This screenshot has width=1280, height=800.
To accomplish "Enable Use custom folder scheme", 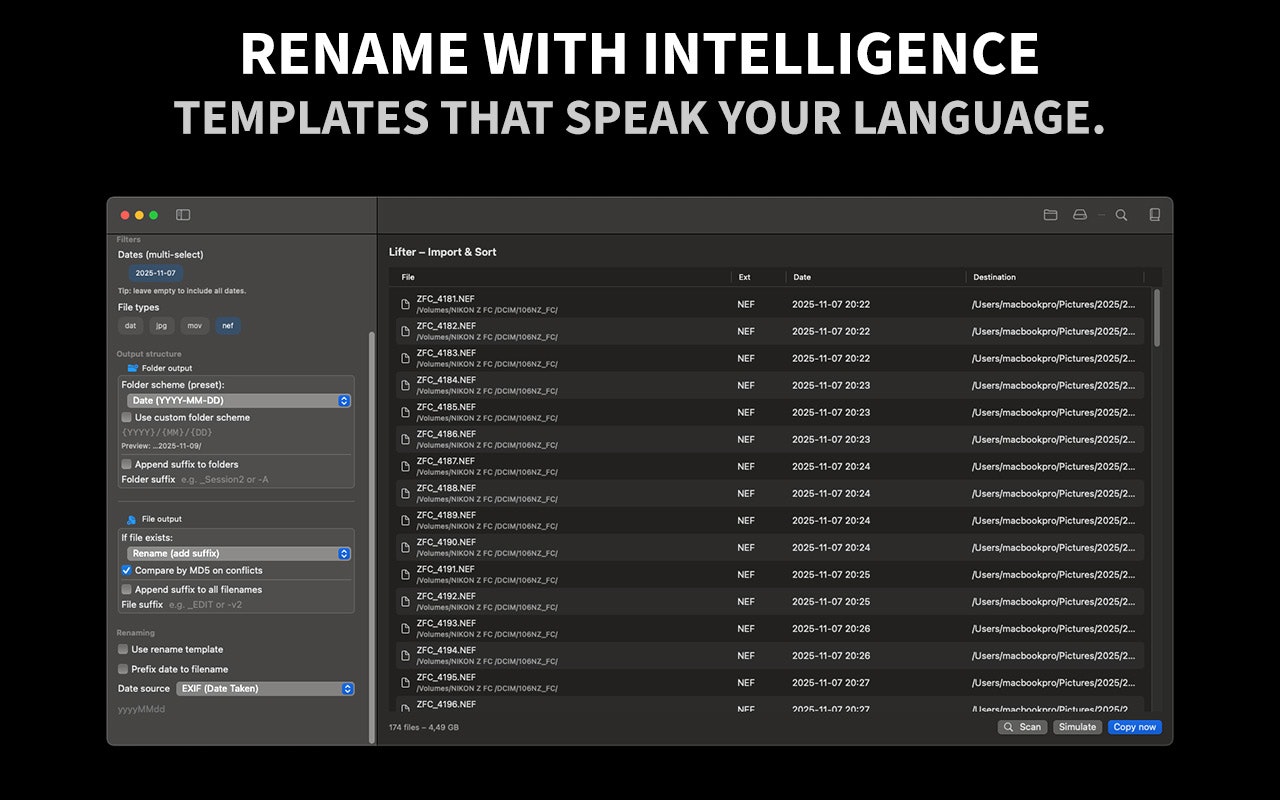I will coord(127,417).
